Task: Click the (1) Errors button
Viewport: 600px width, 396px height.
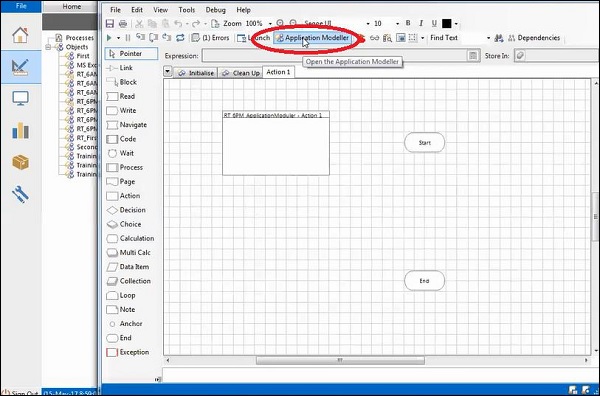Action: pyautogui.click(x=210, y=38)
